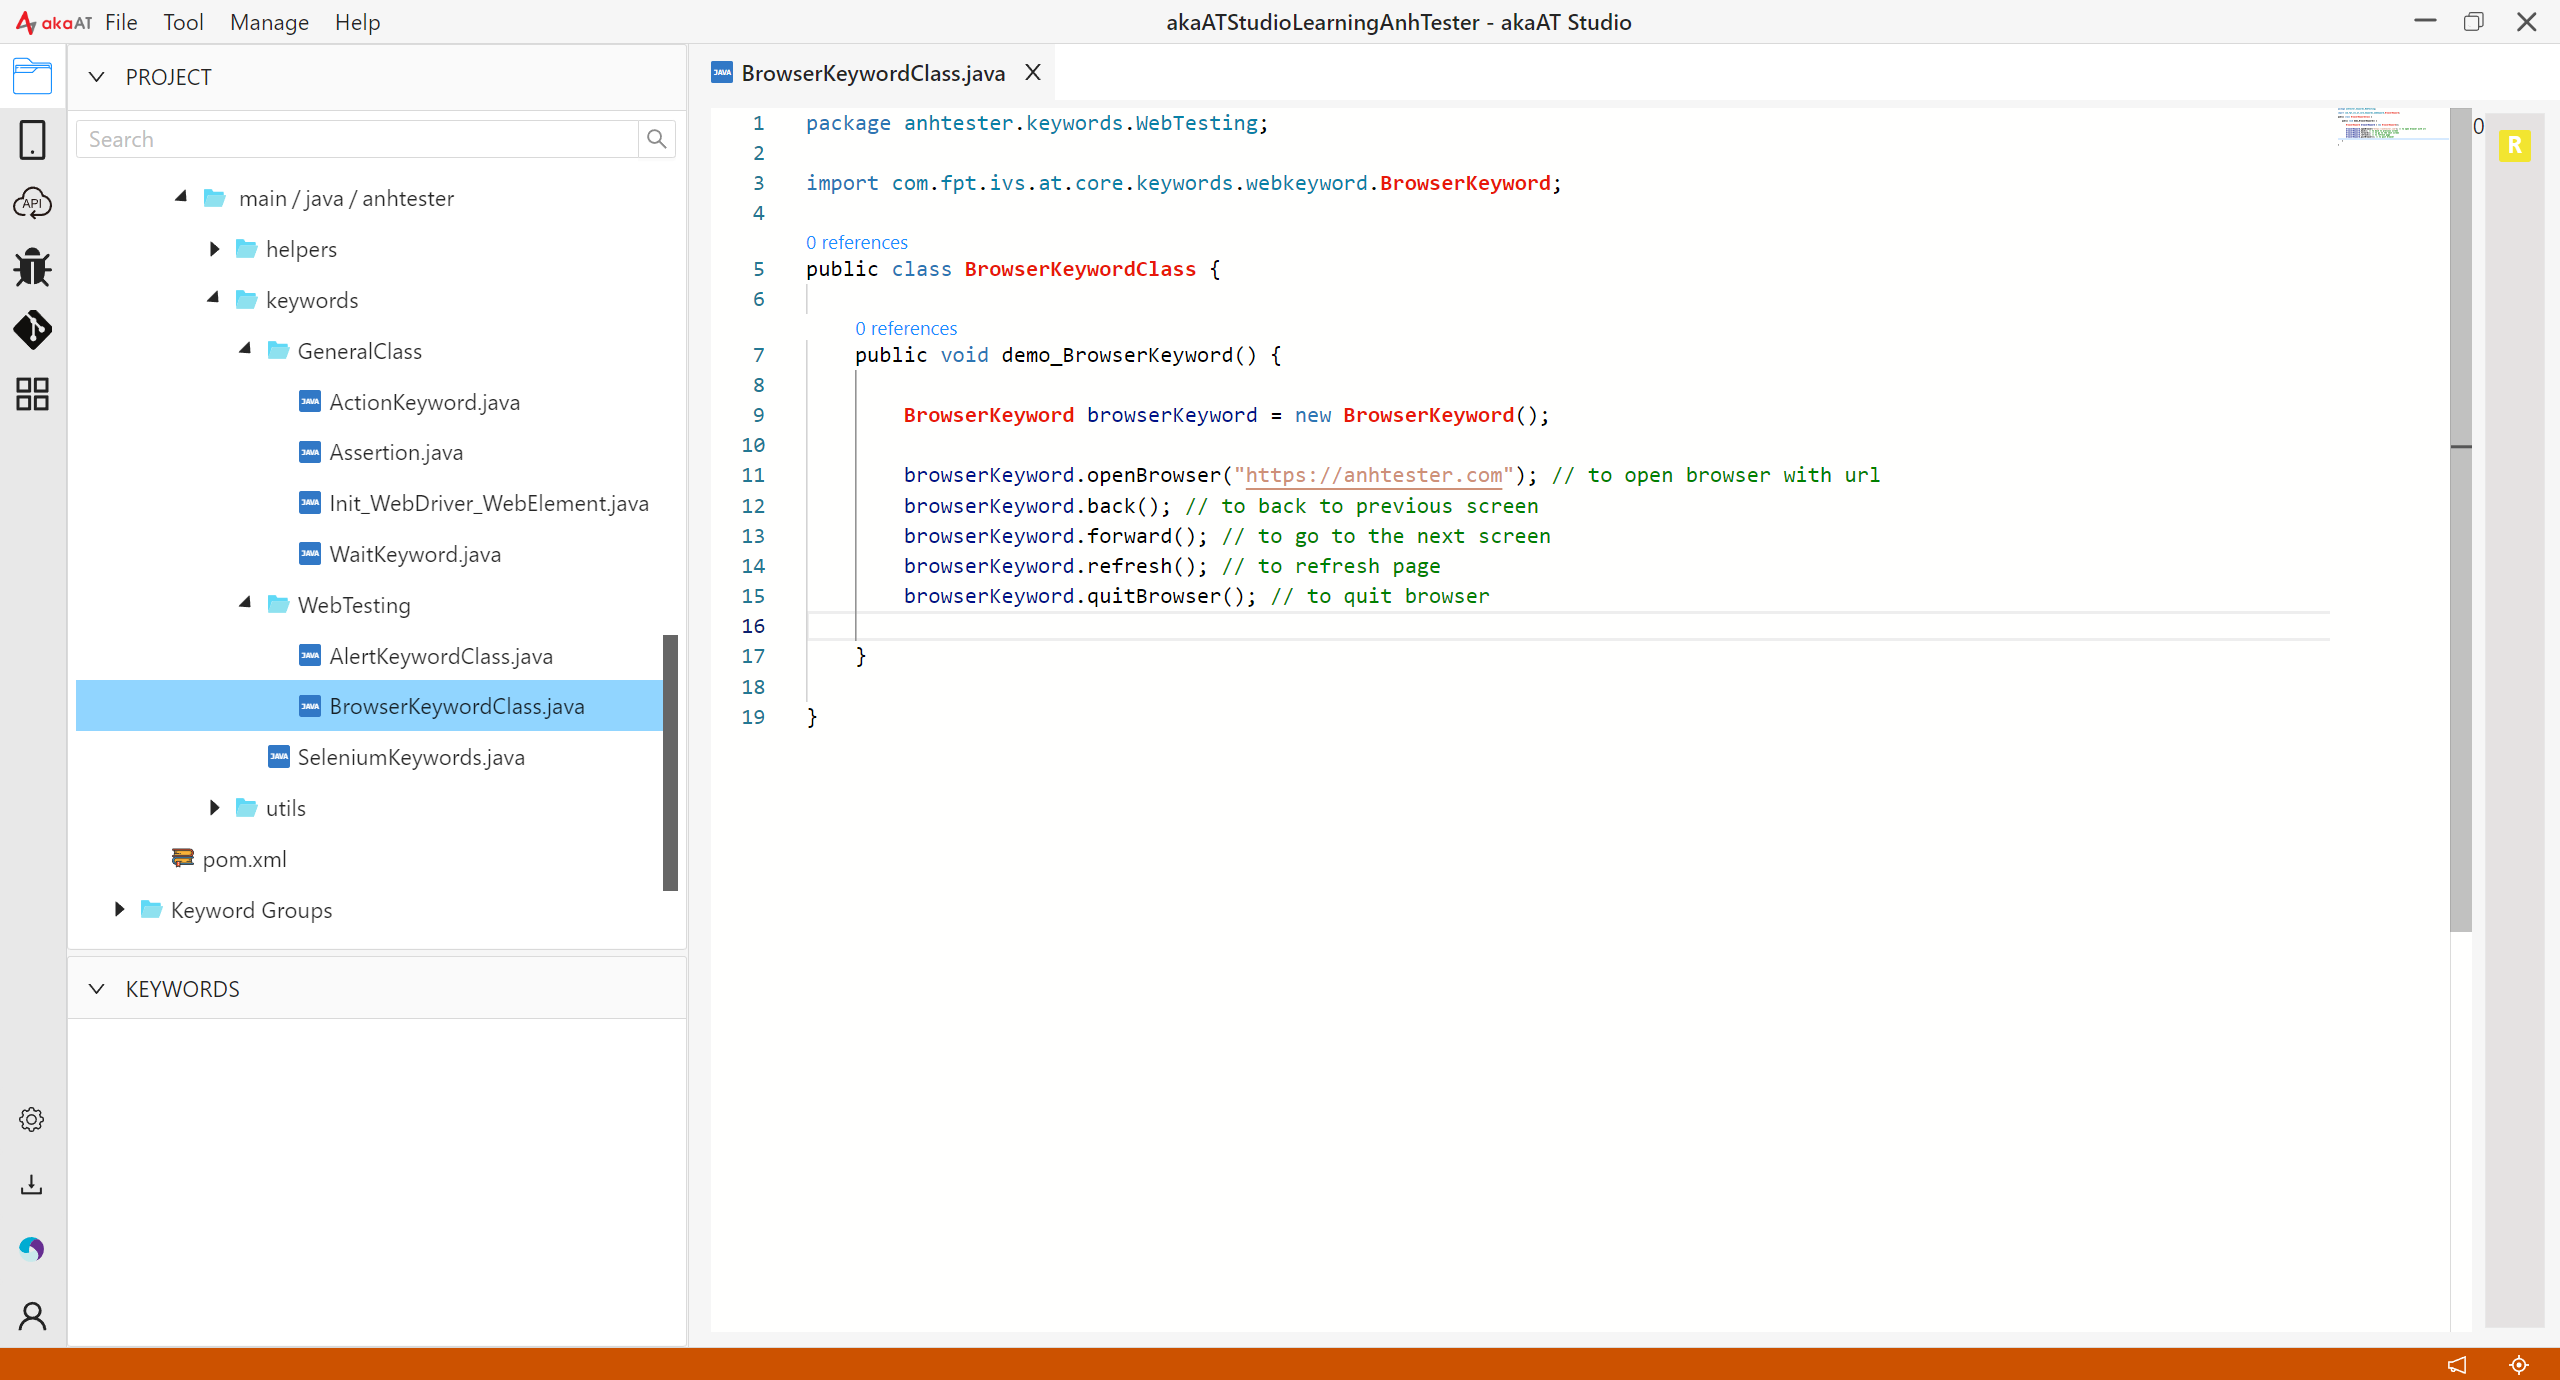Open the user account icon
The width and height of the screenshot is (2560, 1380).
pyautogui.click(x=32, y=1316)
